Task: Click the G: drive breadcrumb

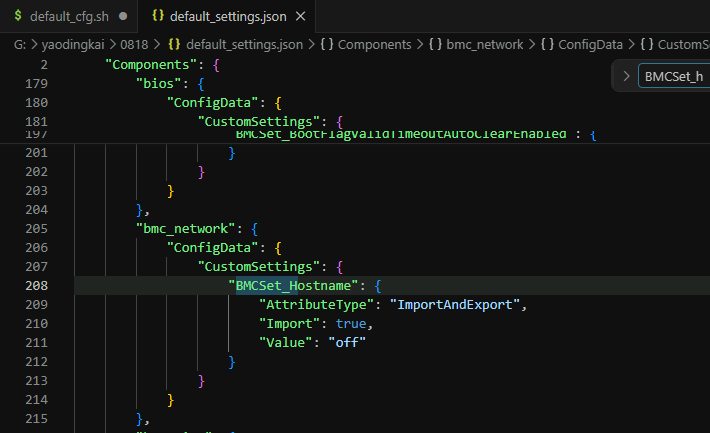Action: 19,44
